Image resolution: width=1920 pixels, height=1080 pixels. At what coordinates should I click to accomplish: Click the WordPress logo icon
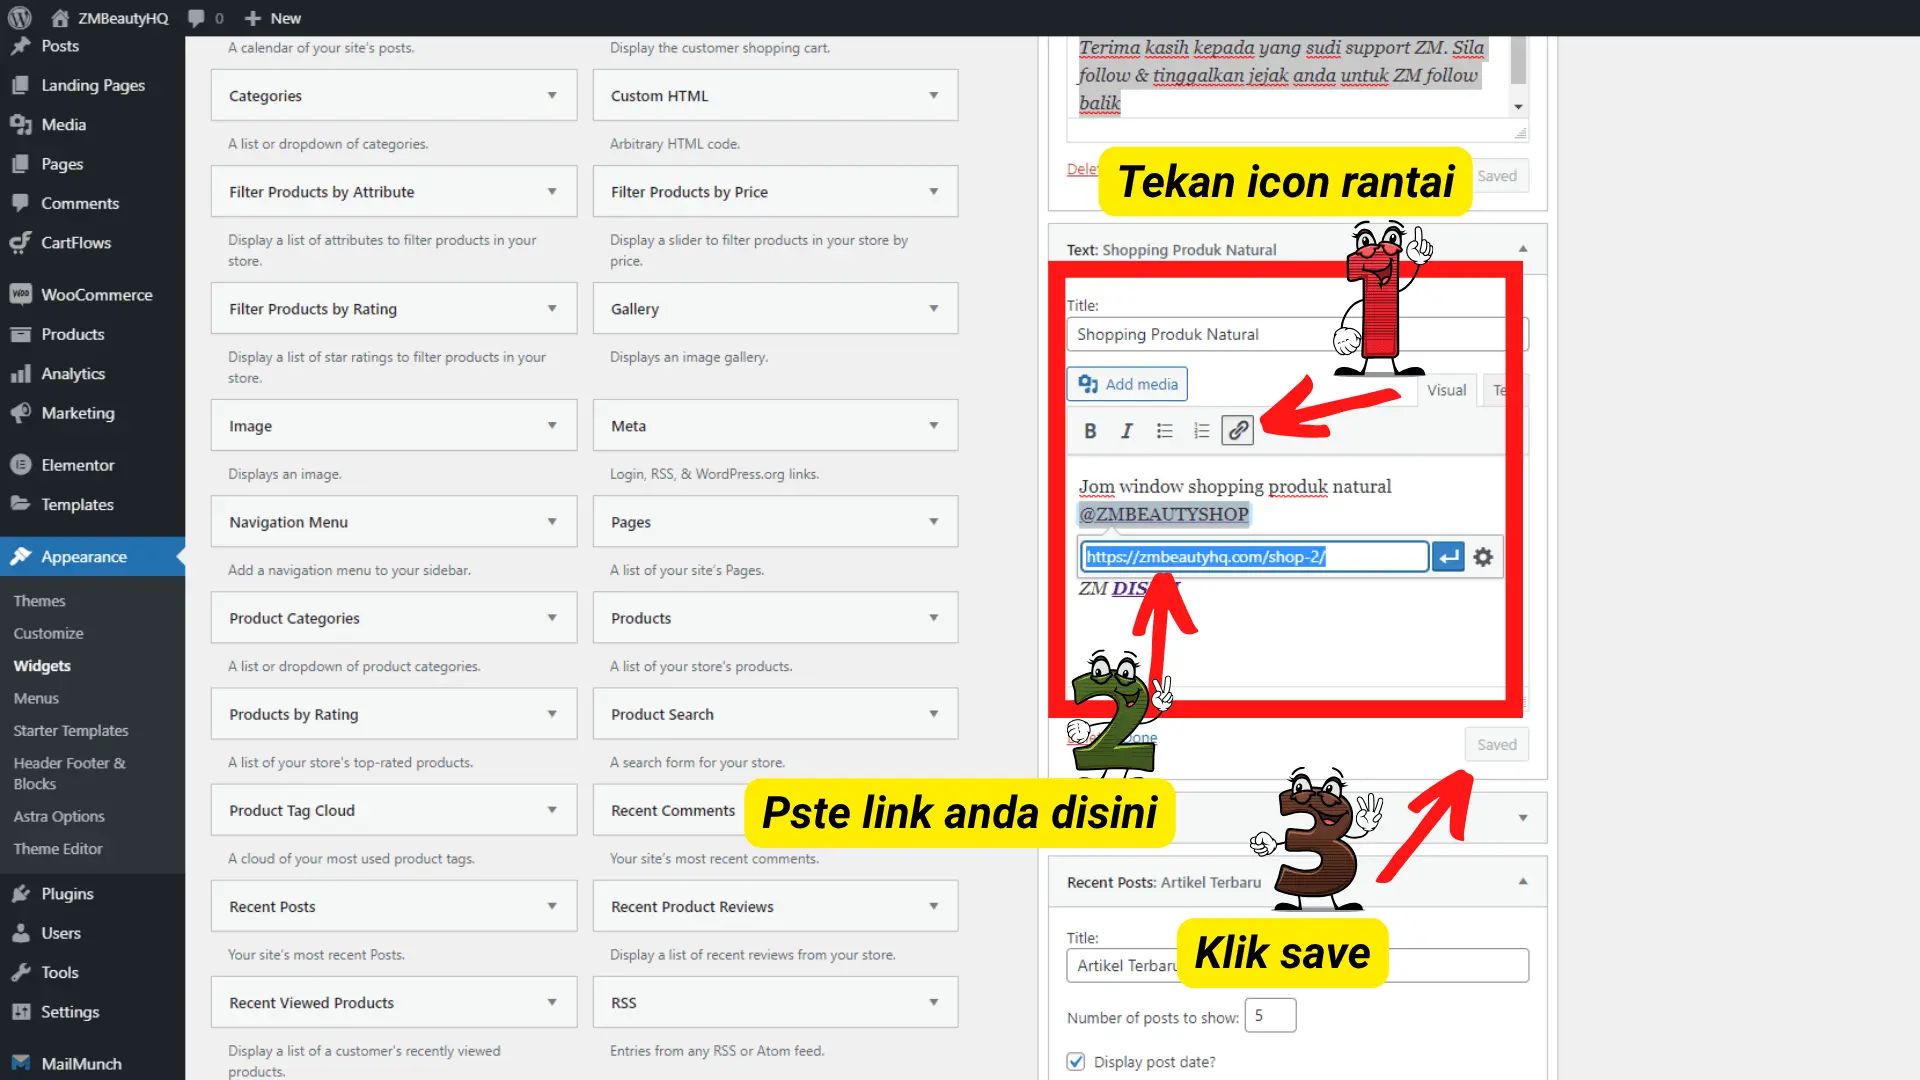20,18
